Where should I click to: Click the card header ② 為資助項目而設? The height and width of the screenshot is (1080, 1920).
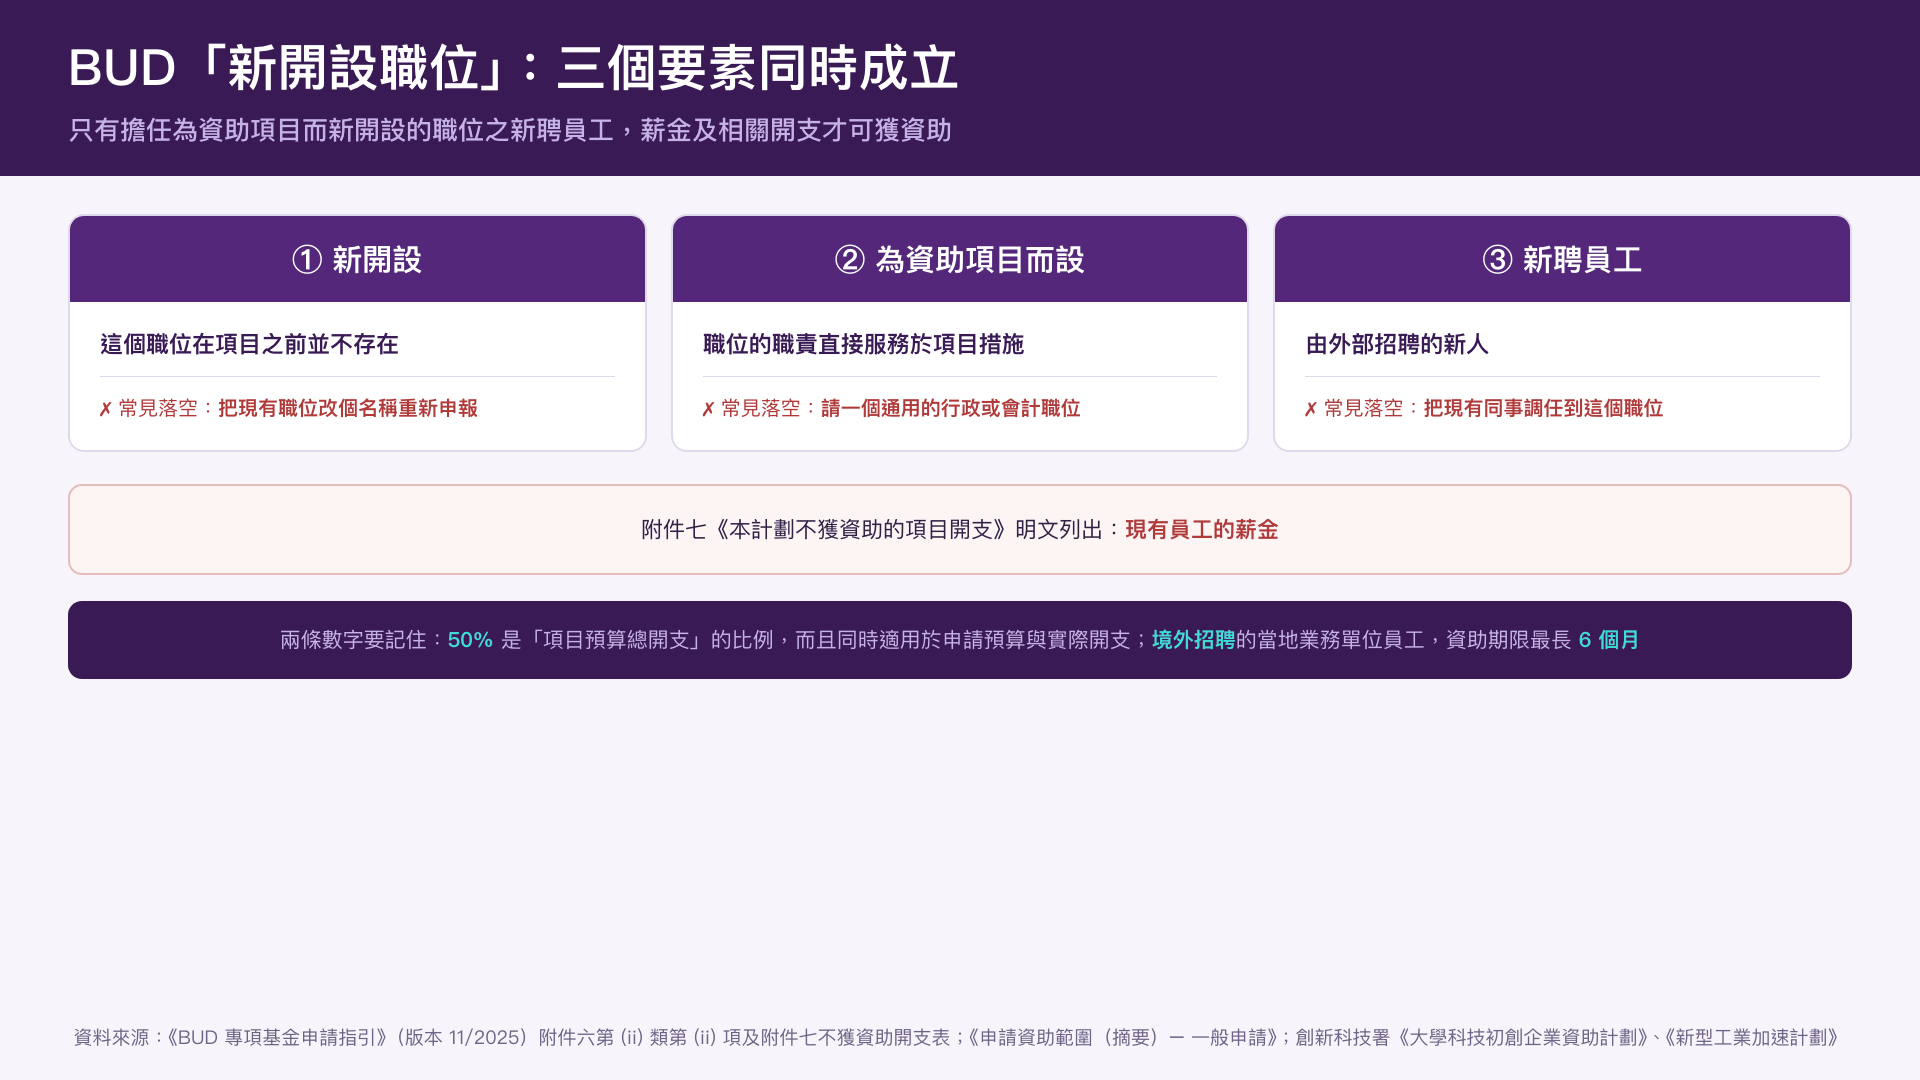click(960, 259)
